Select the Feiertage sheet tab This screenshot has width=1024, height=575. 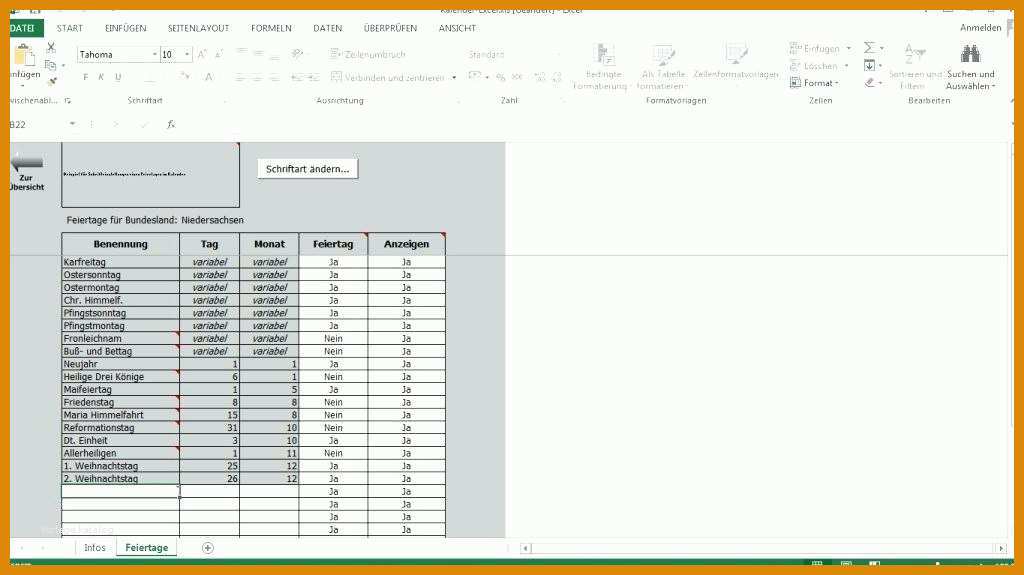click(146, 548)
